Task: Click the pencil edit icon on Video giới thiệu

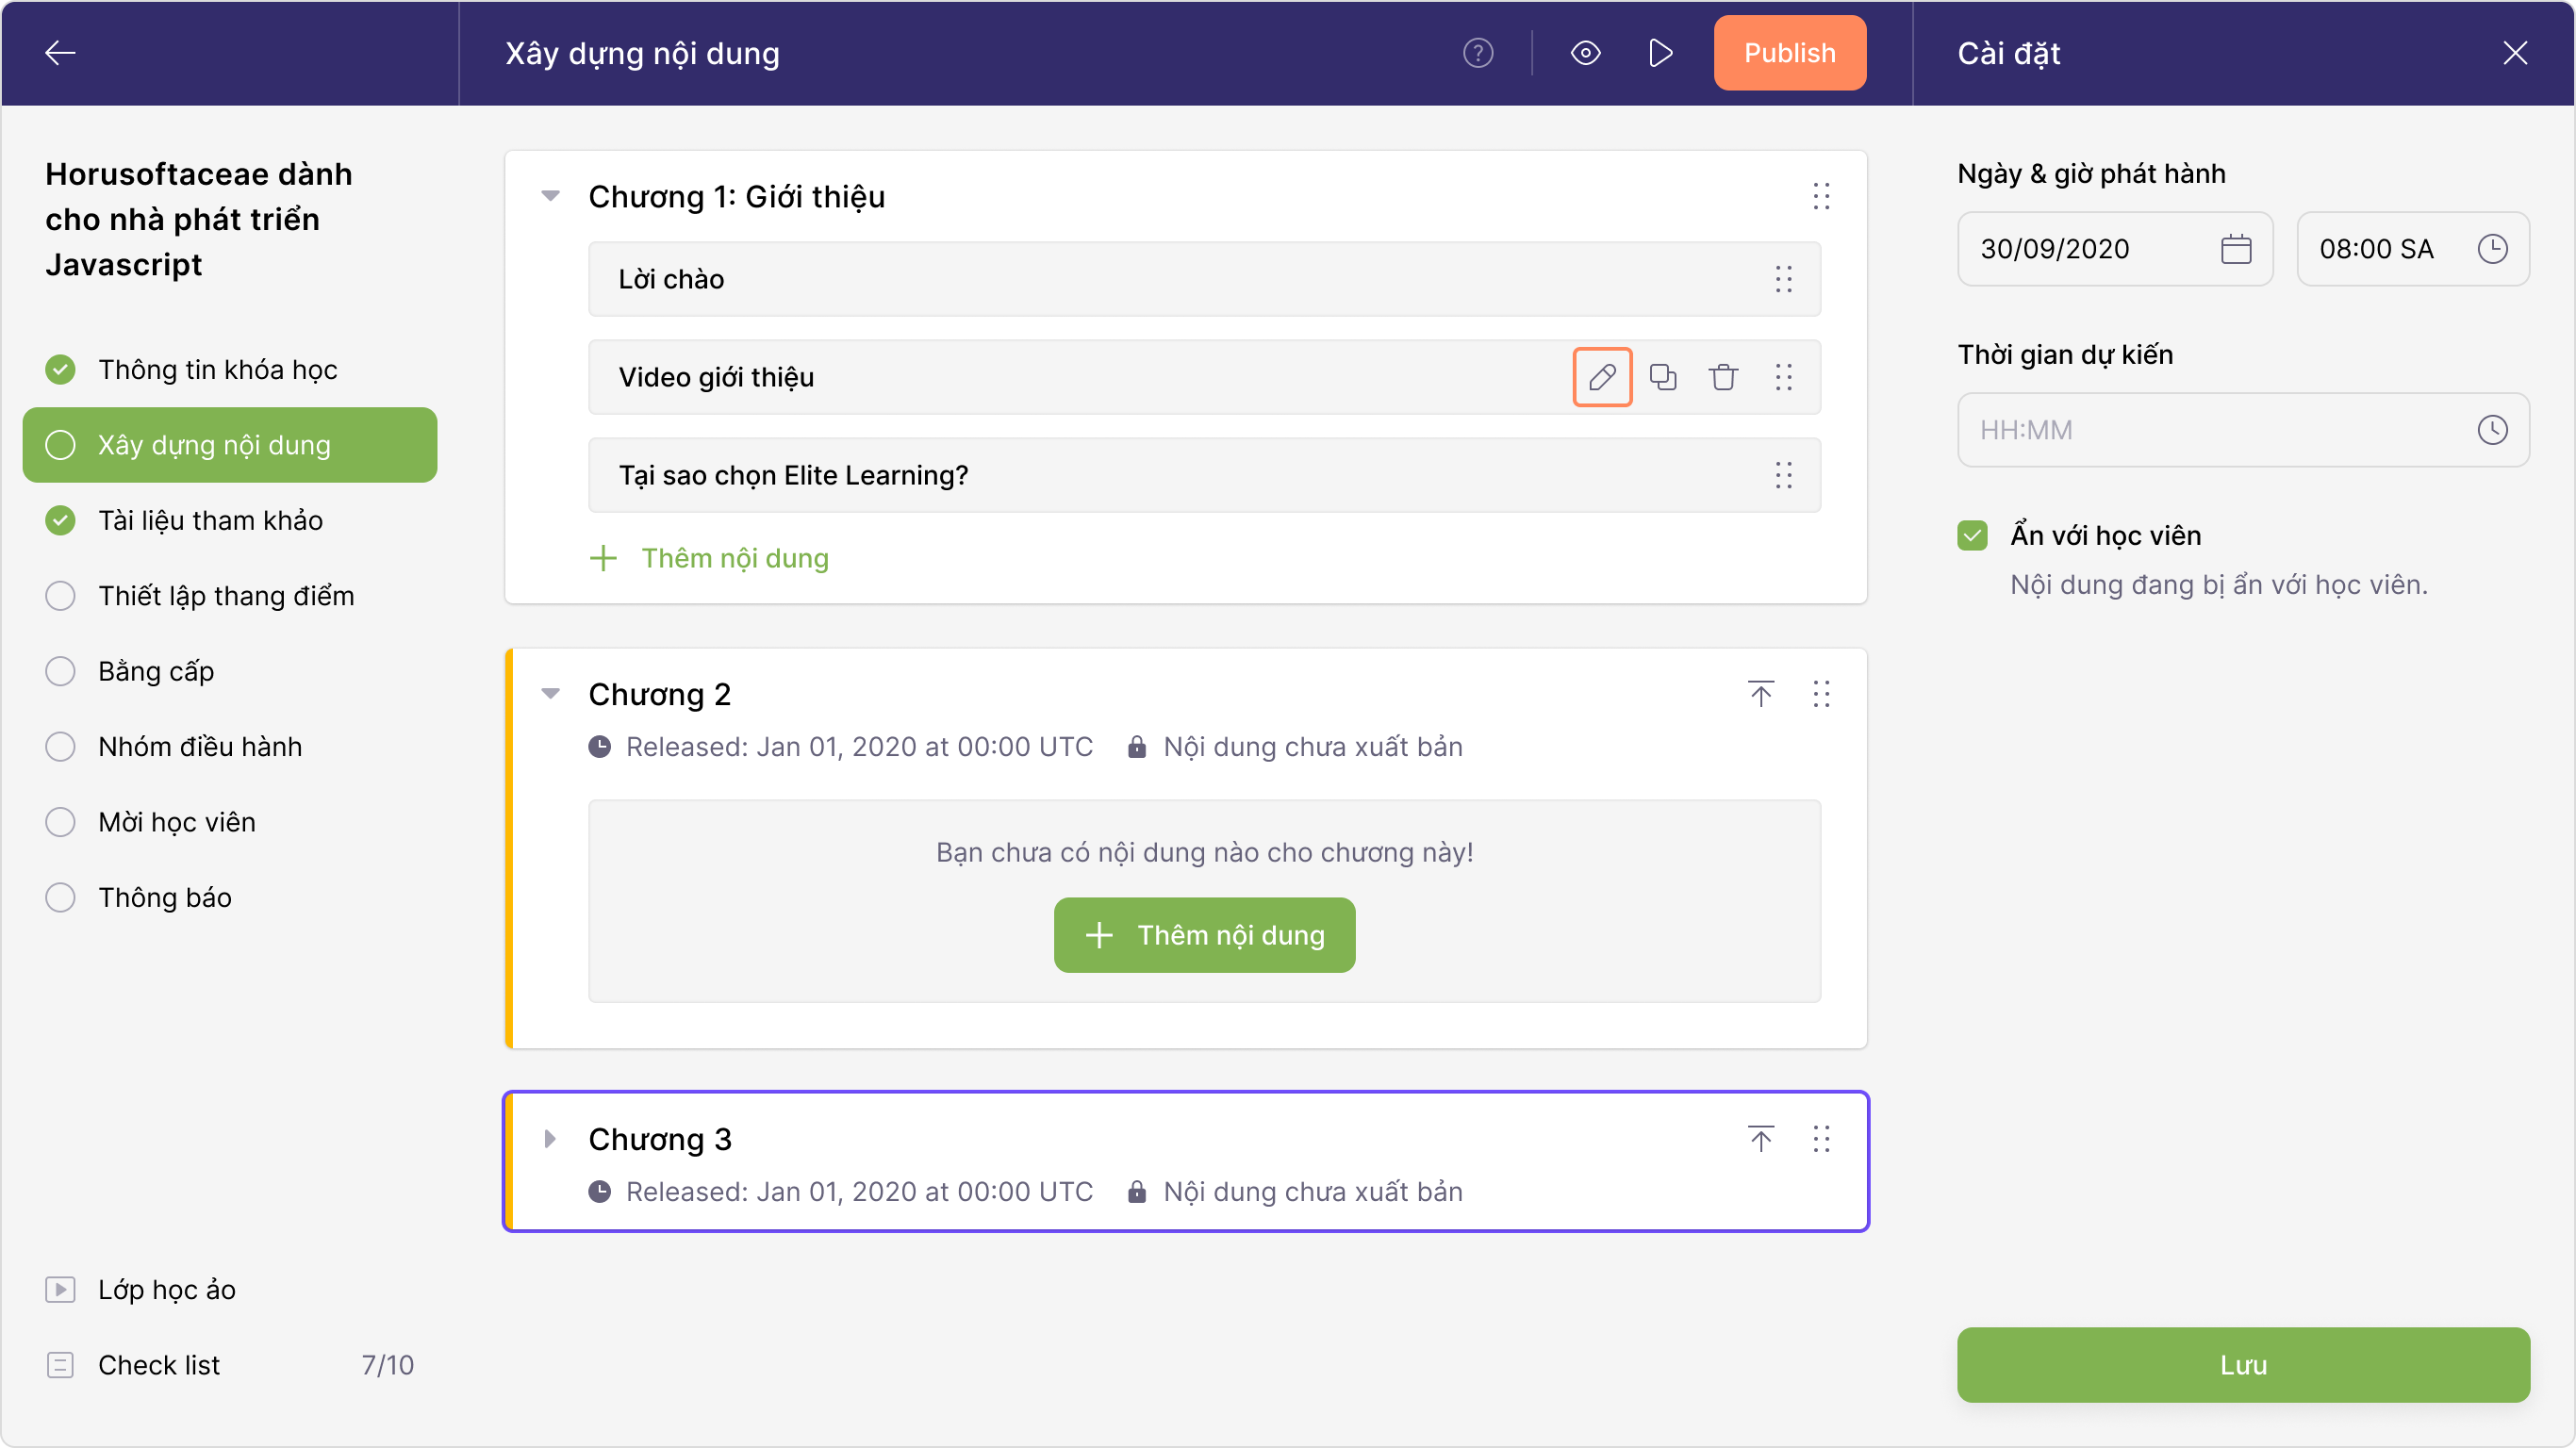Action: click(1602, 377)
